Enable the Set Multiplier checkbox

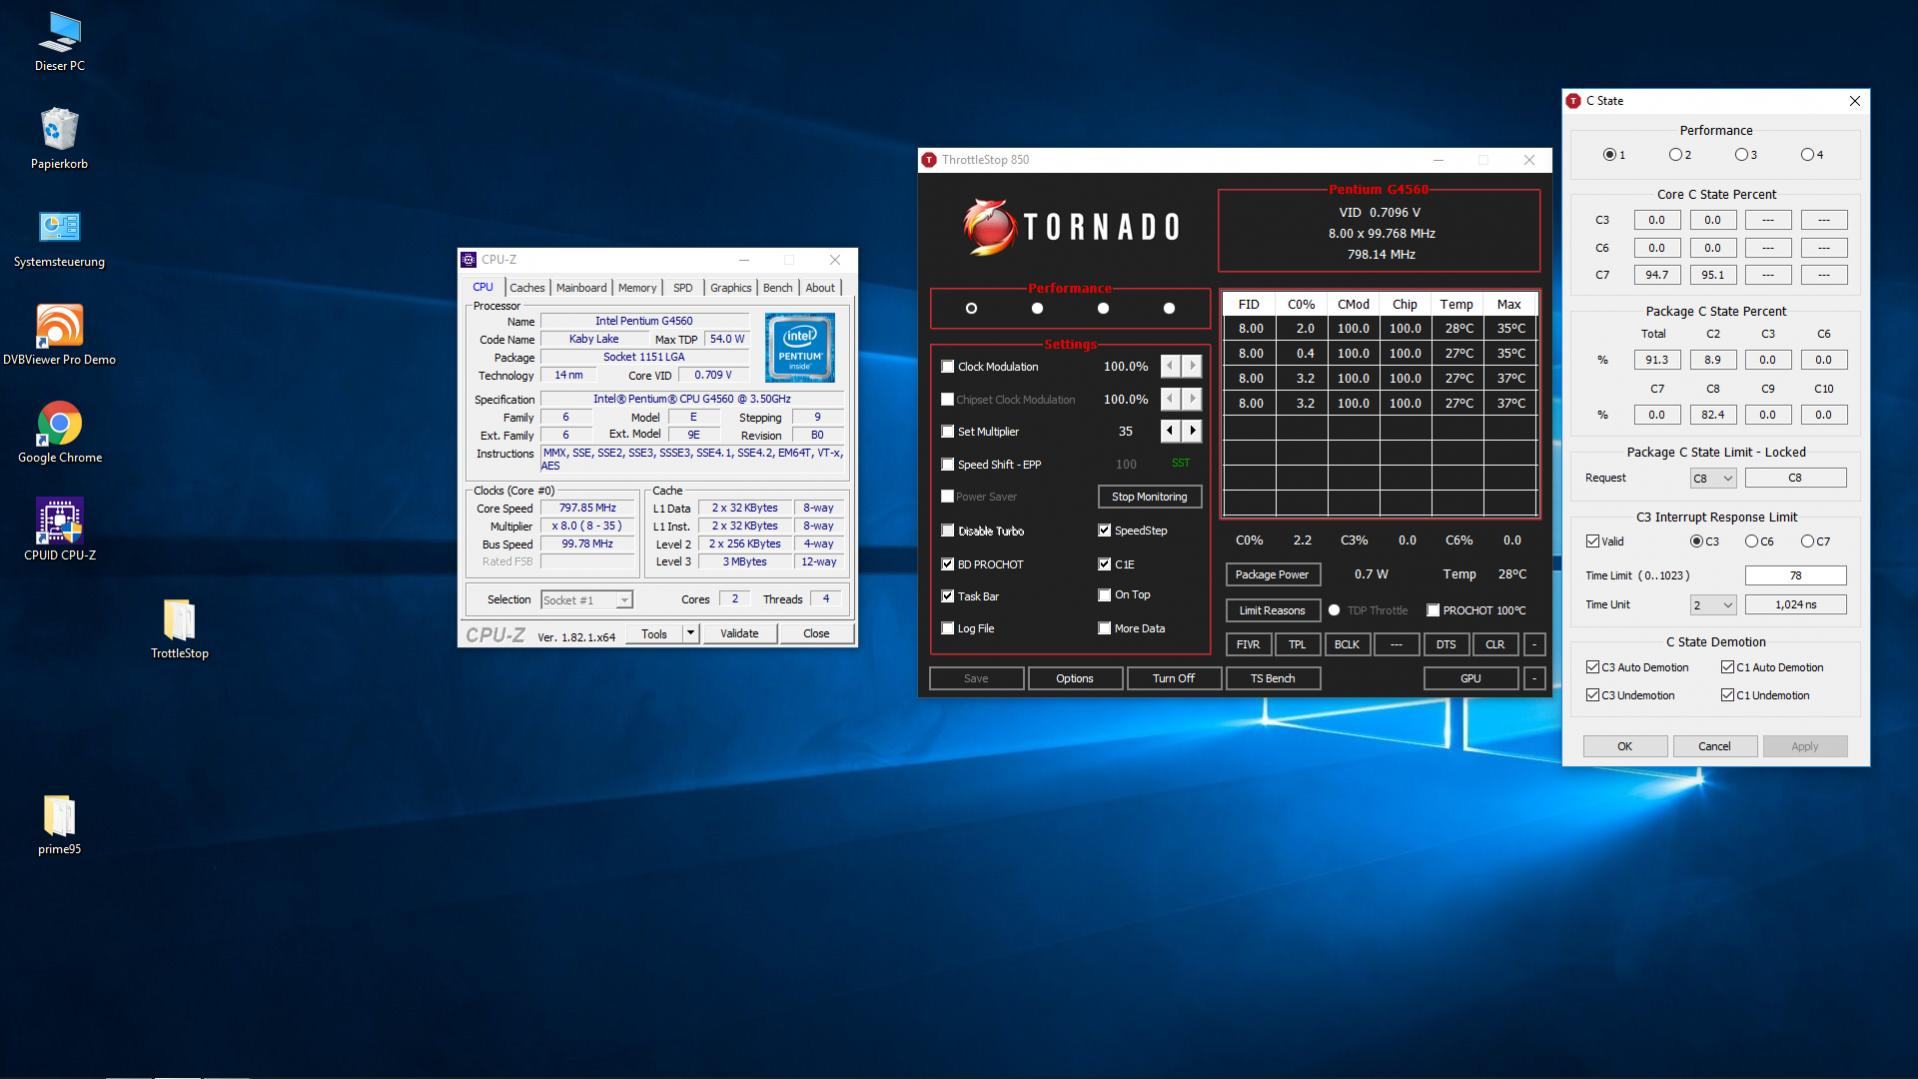(947, 432)
